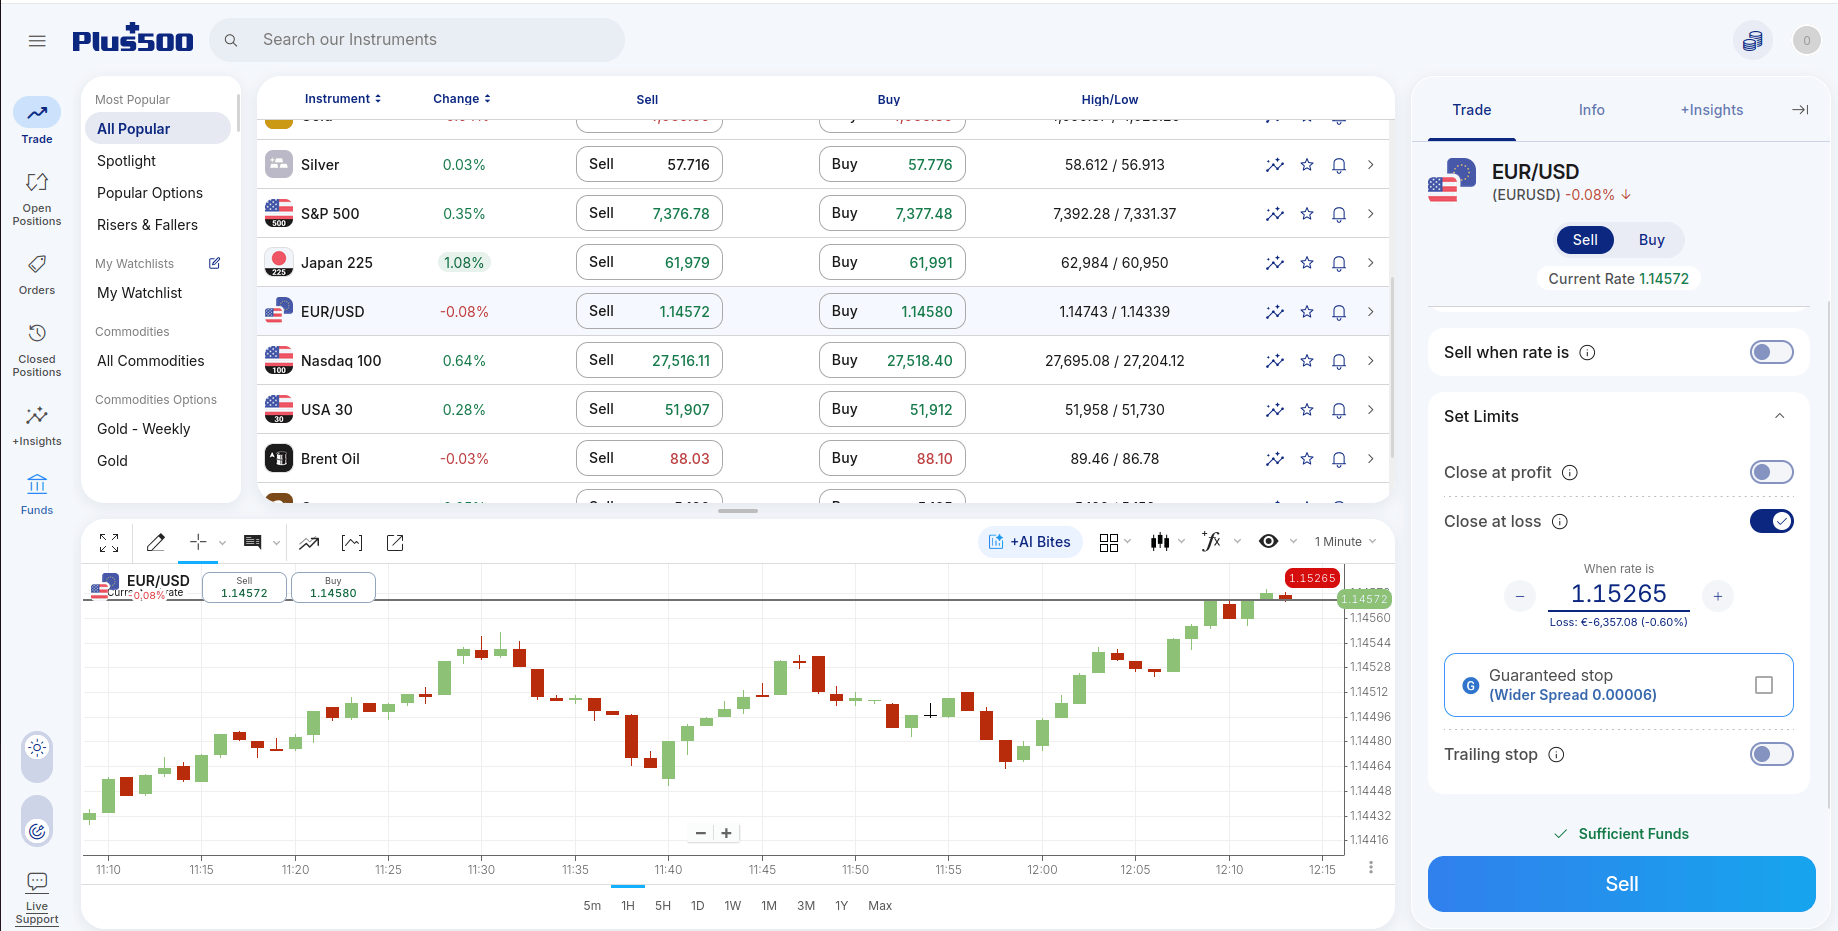Select Sell direction in trade panel
This screenshot has height=931, width=1838.
(1585, 240)
